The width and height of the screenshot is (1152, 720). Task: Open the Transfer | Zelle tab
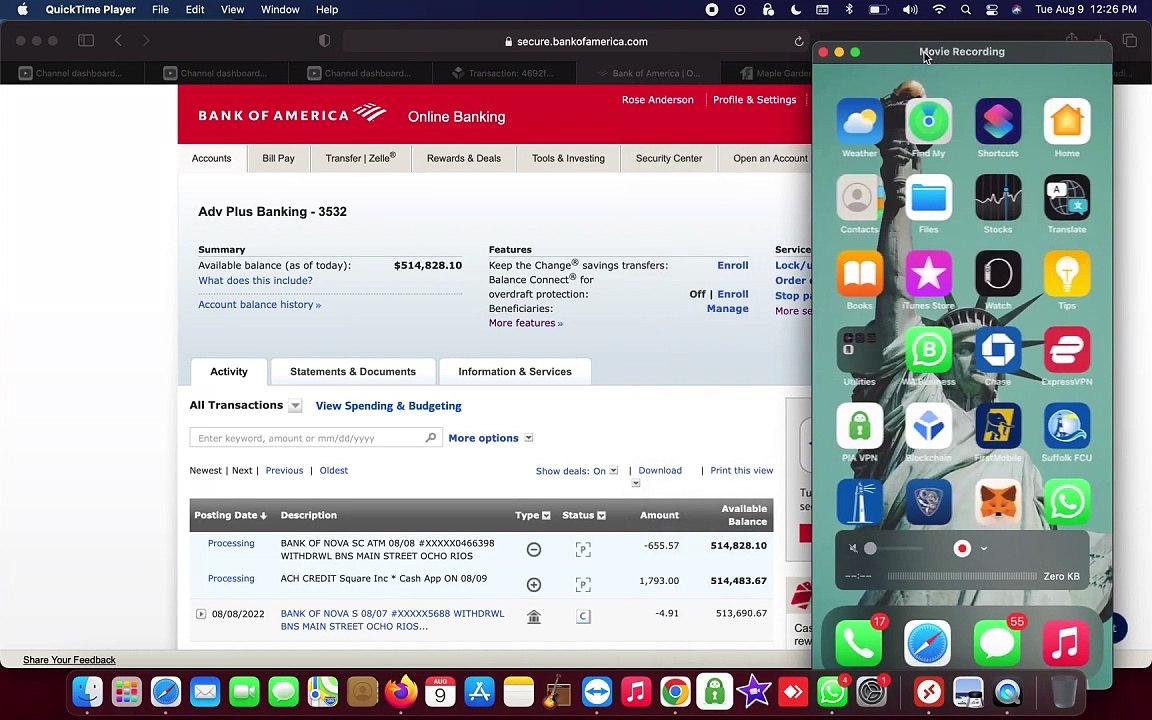coord(360,158)
